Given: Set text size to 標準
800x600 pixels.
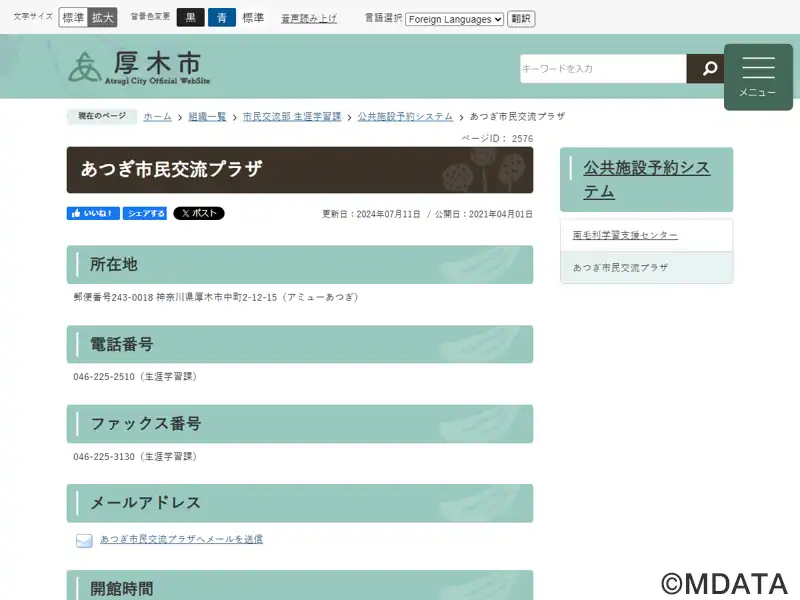Looking at the screenshot, I should (73, 18).
